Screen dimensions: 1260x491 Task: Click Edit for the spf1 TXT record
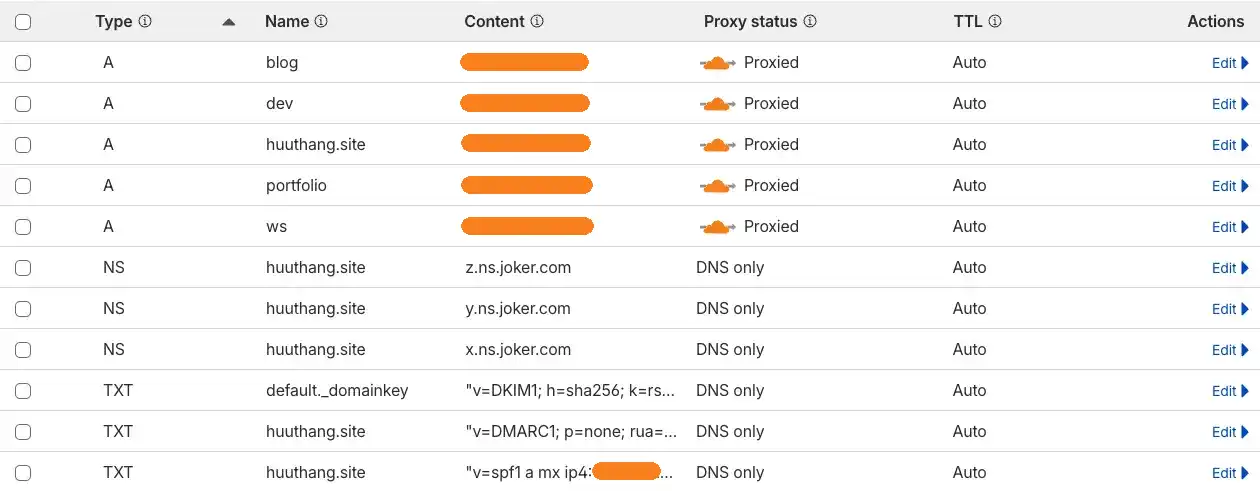1230,473
